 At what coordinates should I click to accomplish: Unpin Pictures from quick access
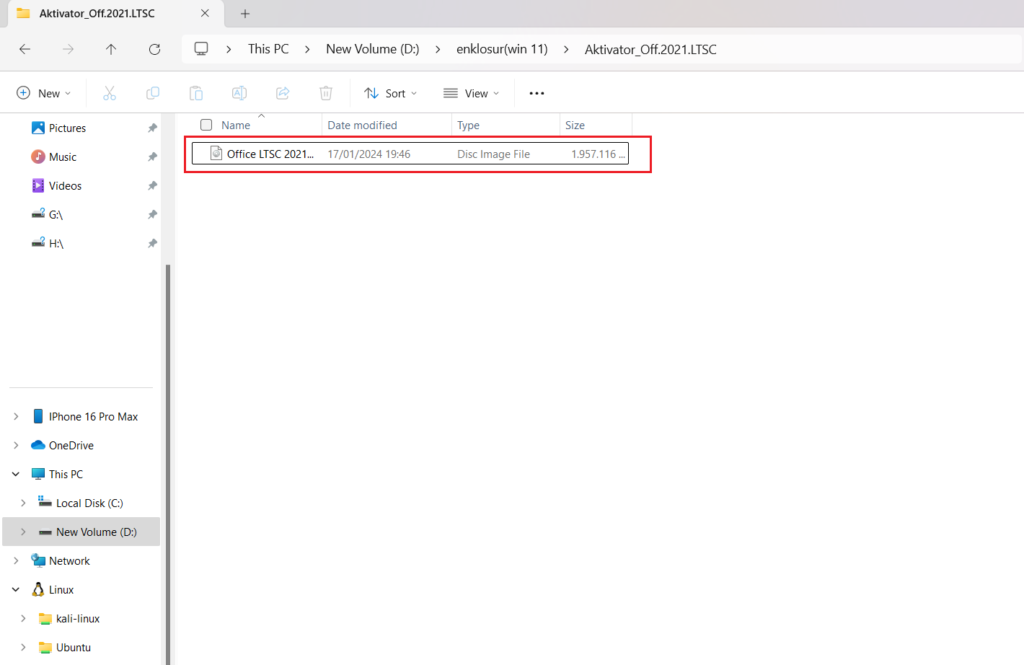(x=152, y=128)
